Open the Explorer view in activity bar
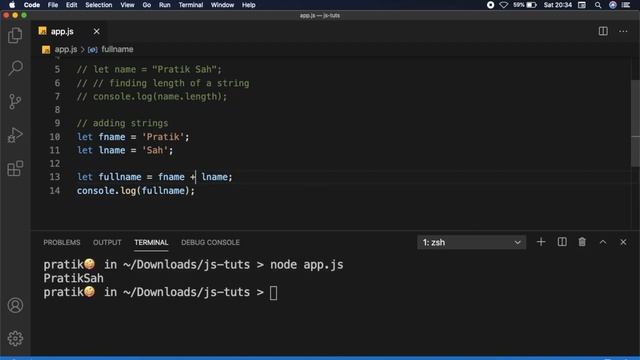The image size is (640, 360). (x=15, y=35)
